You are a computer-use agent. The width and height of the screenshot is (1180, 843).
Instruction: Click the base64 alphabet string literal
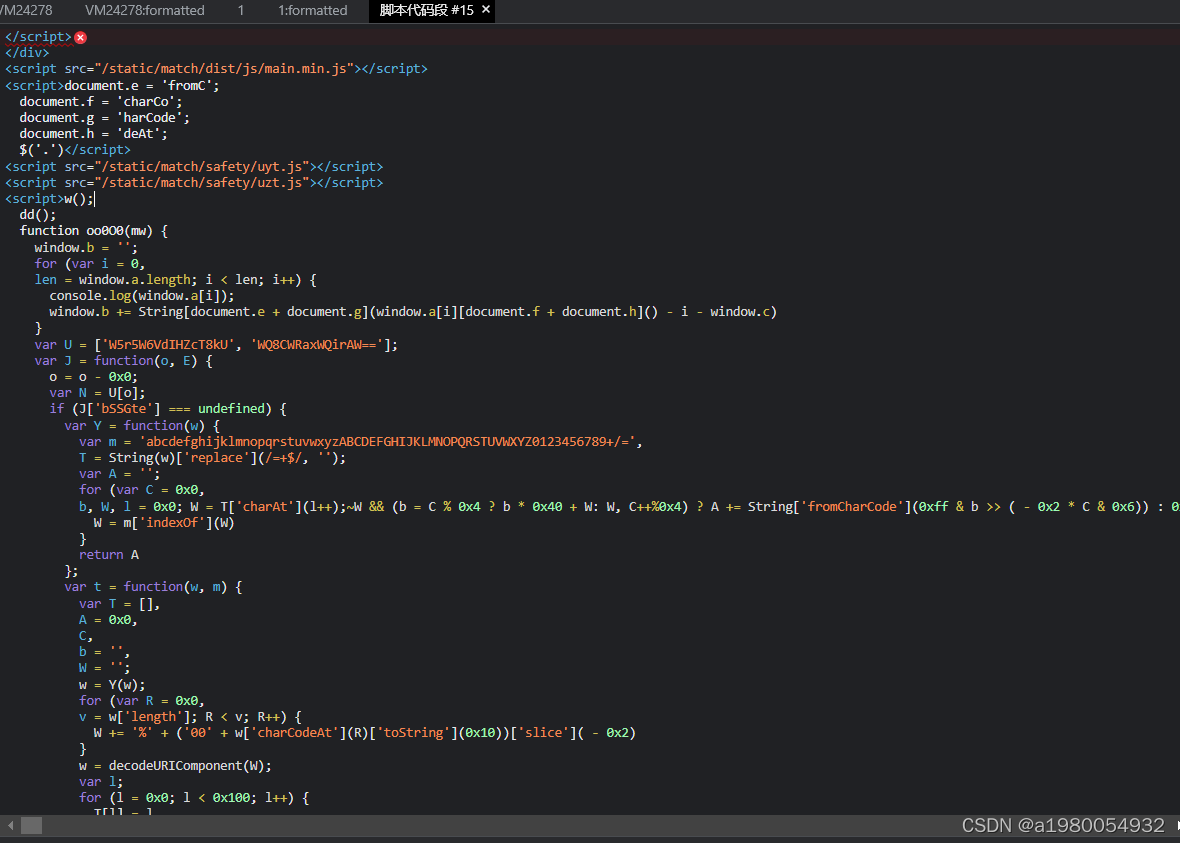tap(387, 442)
